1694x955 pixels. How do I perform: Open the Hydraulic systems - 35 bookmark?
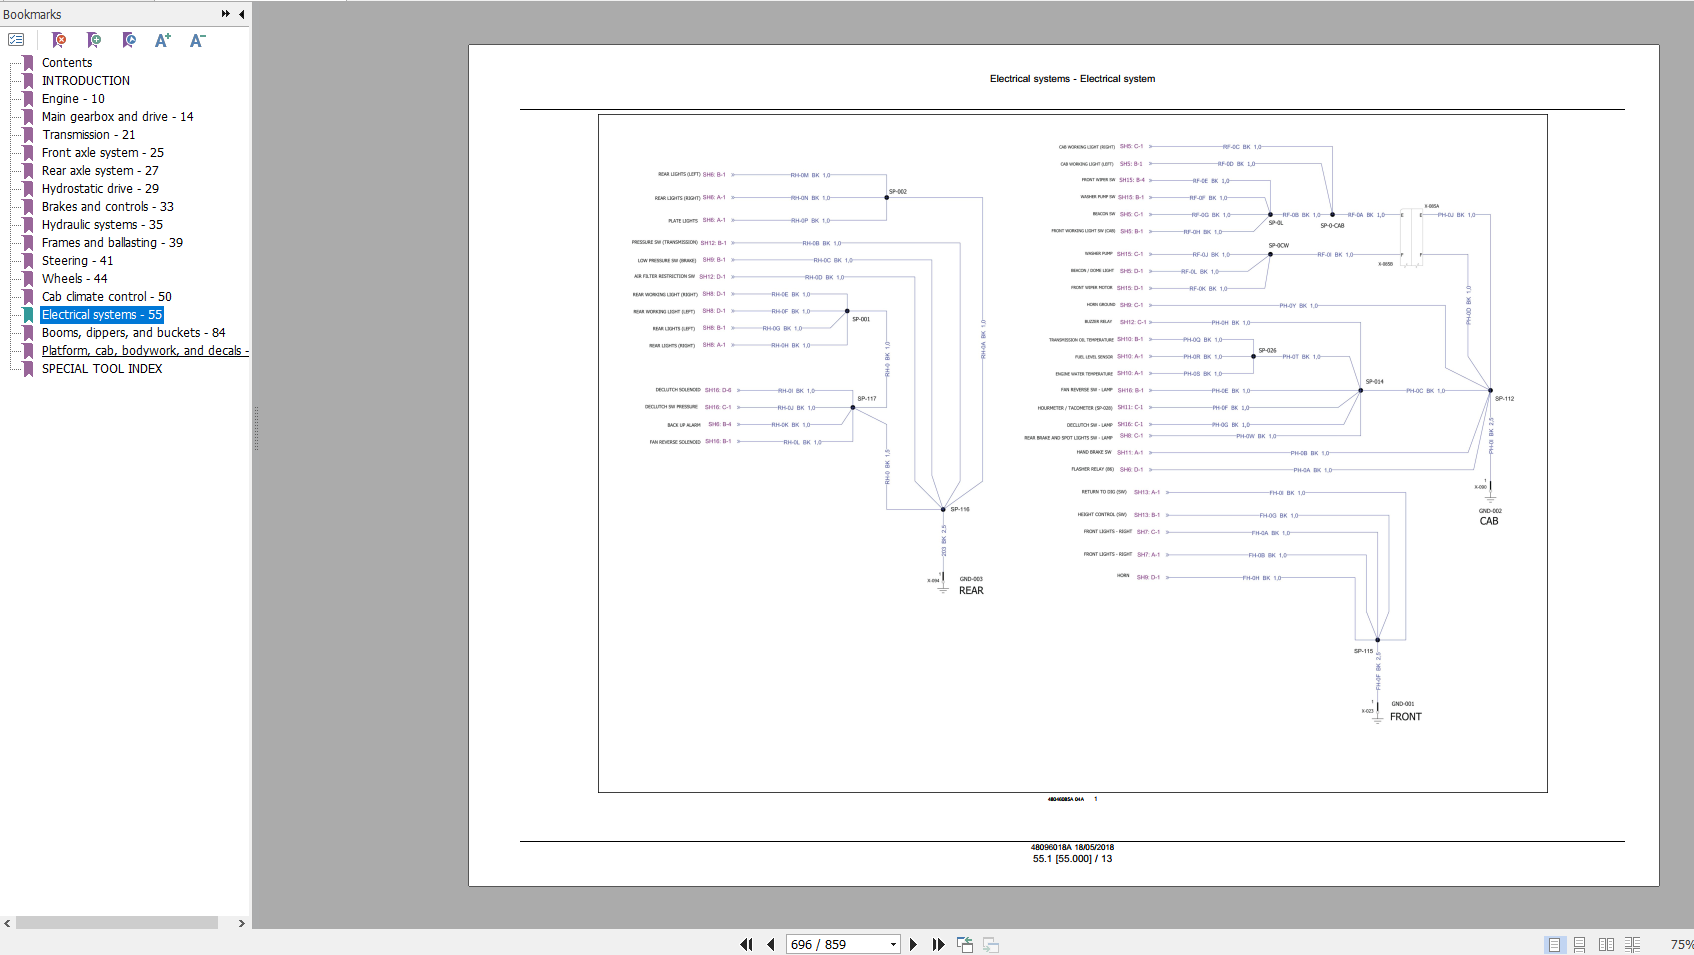[102, 225]
